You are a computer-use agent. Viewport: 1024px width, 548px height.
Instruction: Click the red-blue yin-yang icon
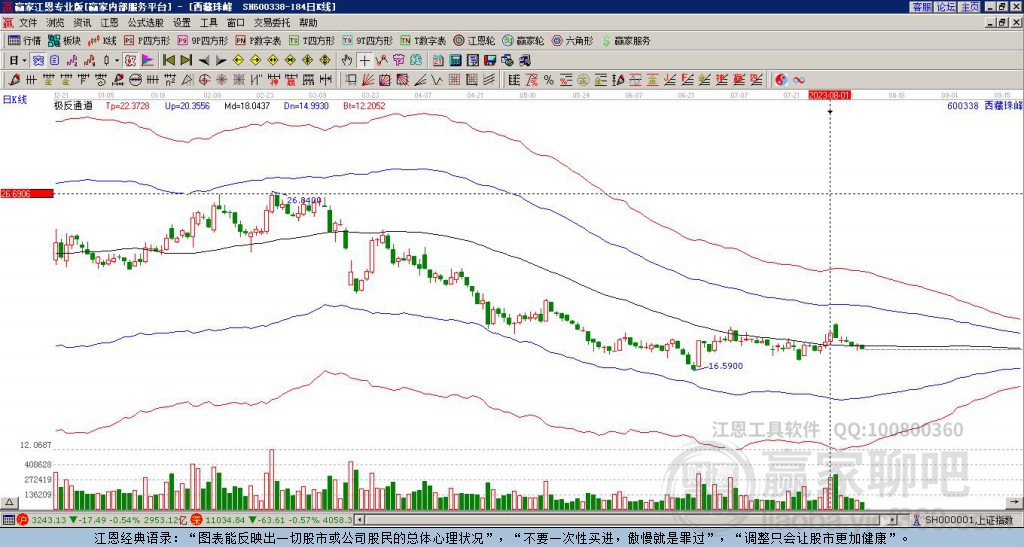[x=781, y=80]
